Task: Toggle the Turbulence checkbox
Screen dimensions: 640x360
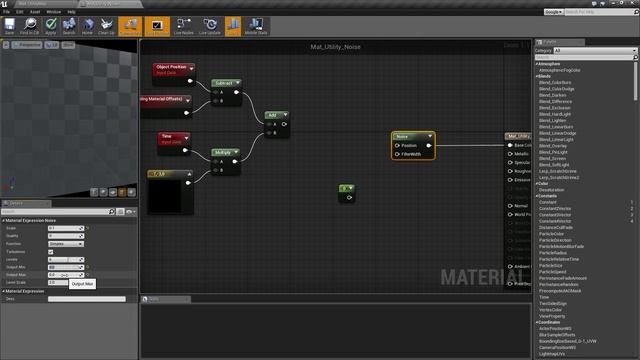Action: pyautogui.click(x=51, y=252)
